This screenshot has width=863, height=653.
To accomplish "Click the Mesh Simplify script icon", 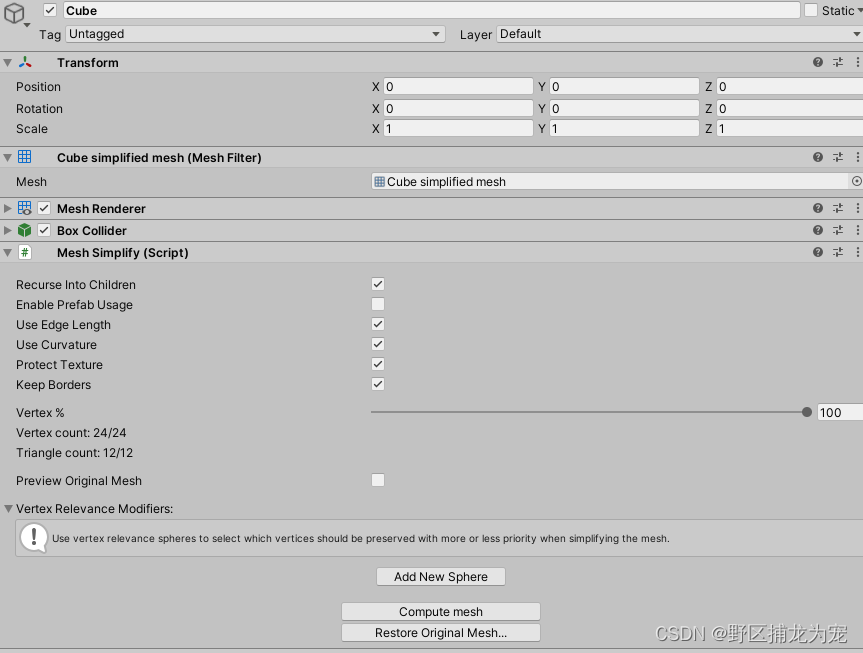I will (x=24, y=252).
